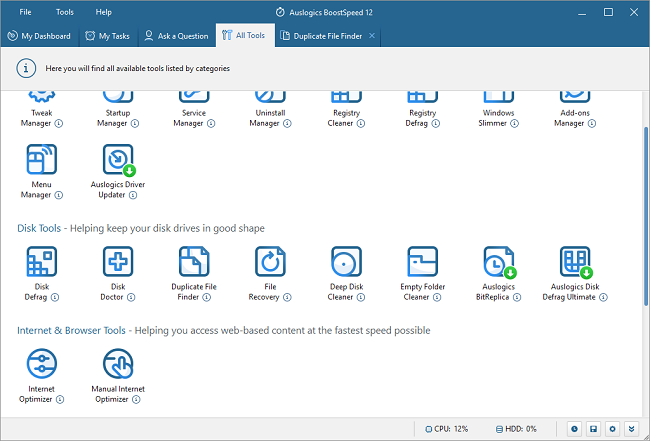Screen dimensions: 650x441
Task: Show info for Disk Doctor
Action: [x=131, y=297]
